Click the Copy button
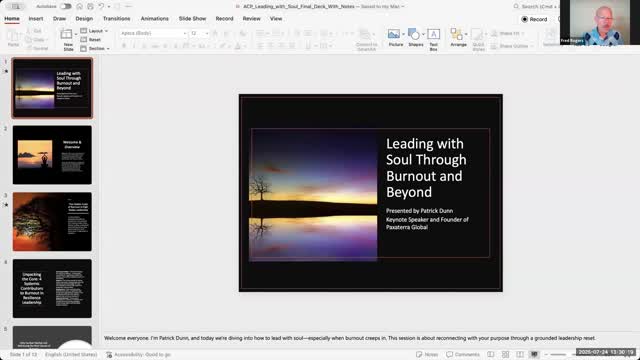The height and width of the screenshot is (360, 640). [x=35, y=40]
